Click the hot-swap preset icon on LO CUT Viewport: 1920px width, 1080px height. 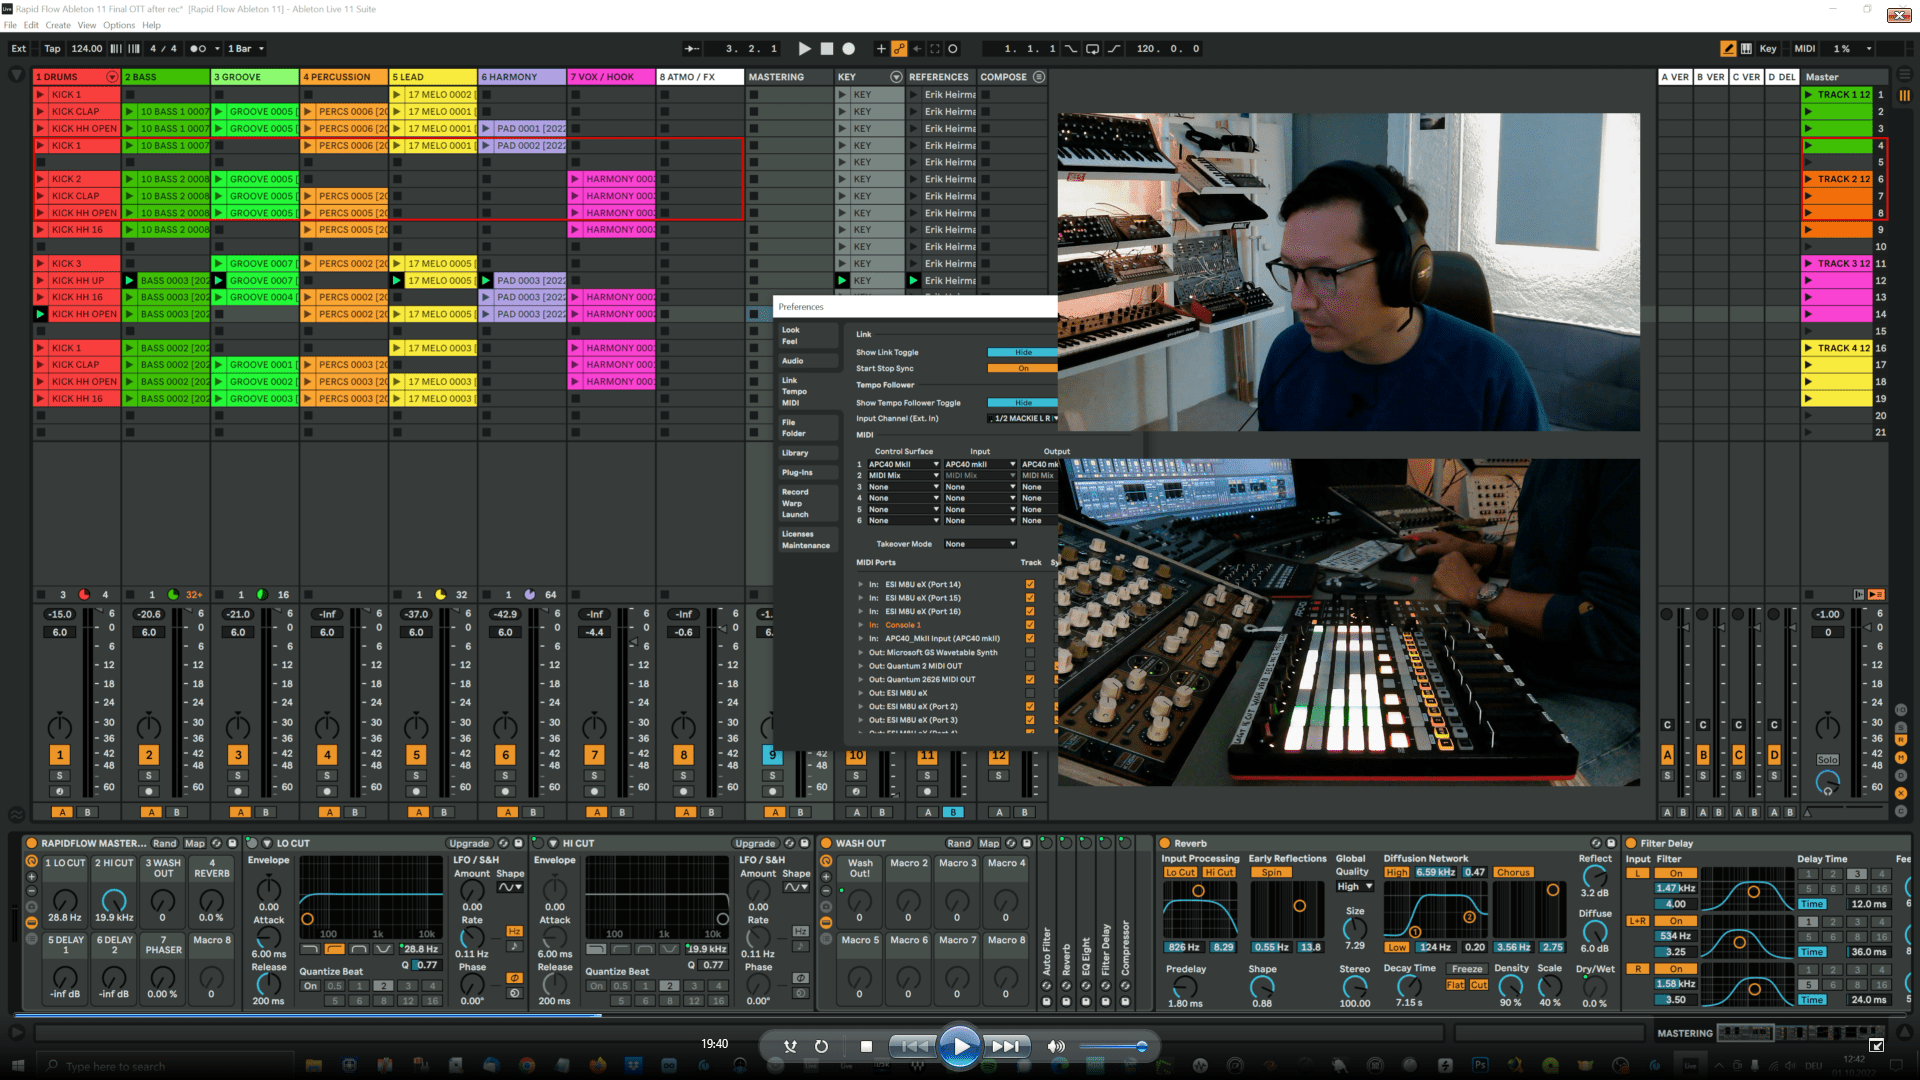click(x=503, y=843)
